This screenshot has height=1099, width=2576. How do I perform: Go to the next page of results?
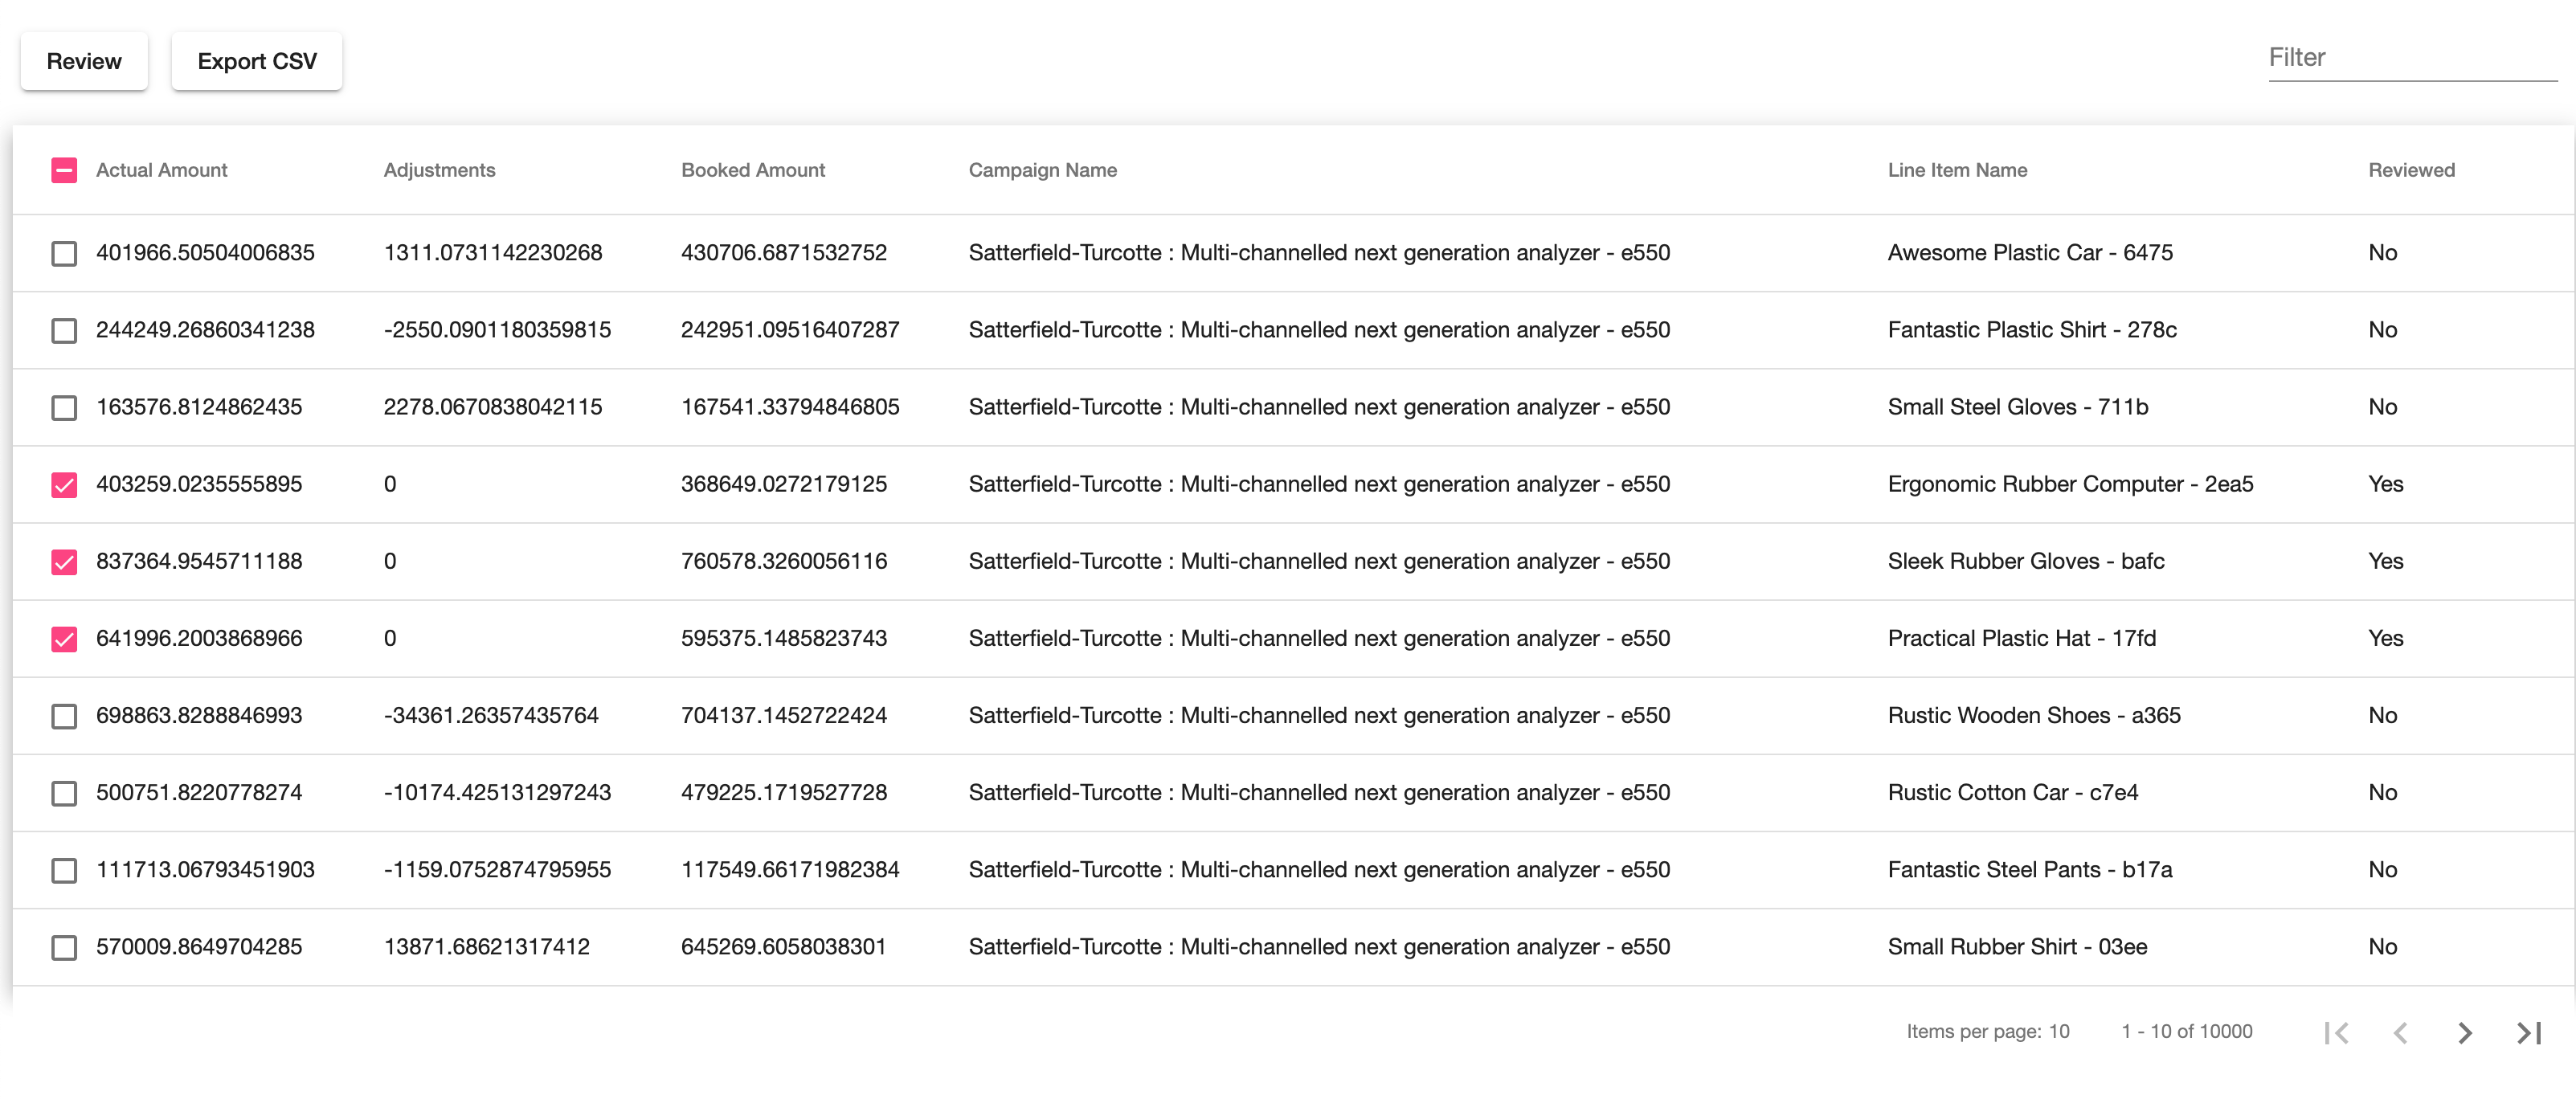point(2464,1032)
